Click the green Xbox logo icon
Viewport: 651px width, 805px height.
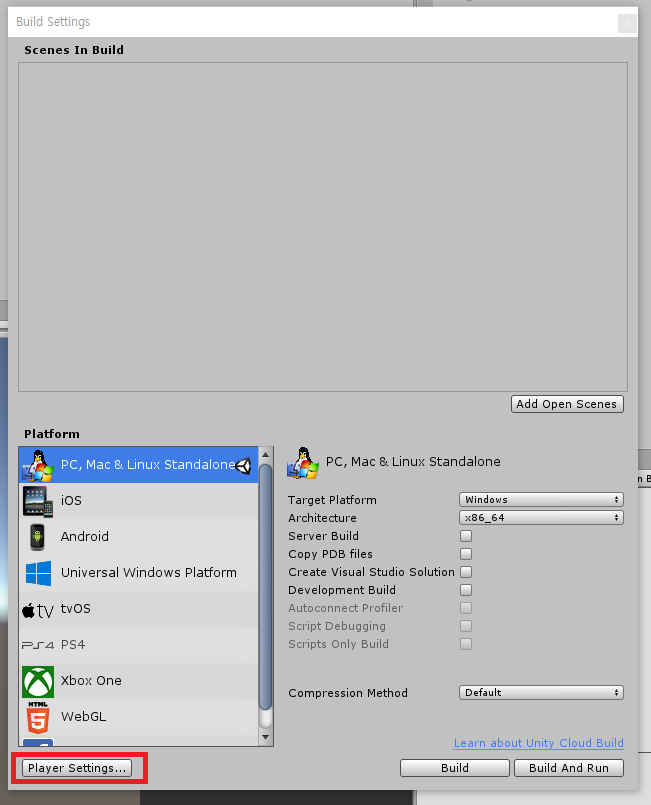[x=38, y=682]
